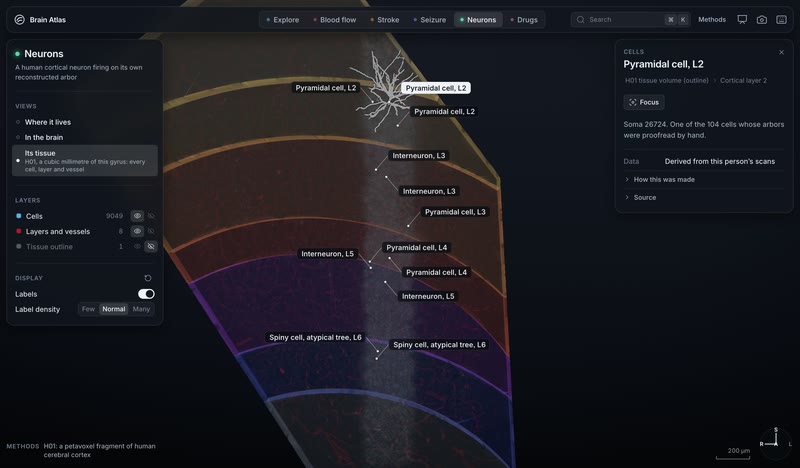Select left Spiny cell, atypical tree, L6
The image size is (800, 468).
pos(315,337)
